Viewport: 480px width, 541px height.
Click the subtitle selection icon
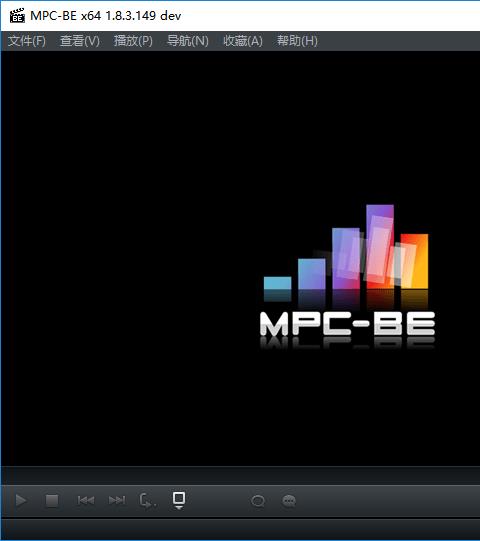coord(289,501)
